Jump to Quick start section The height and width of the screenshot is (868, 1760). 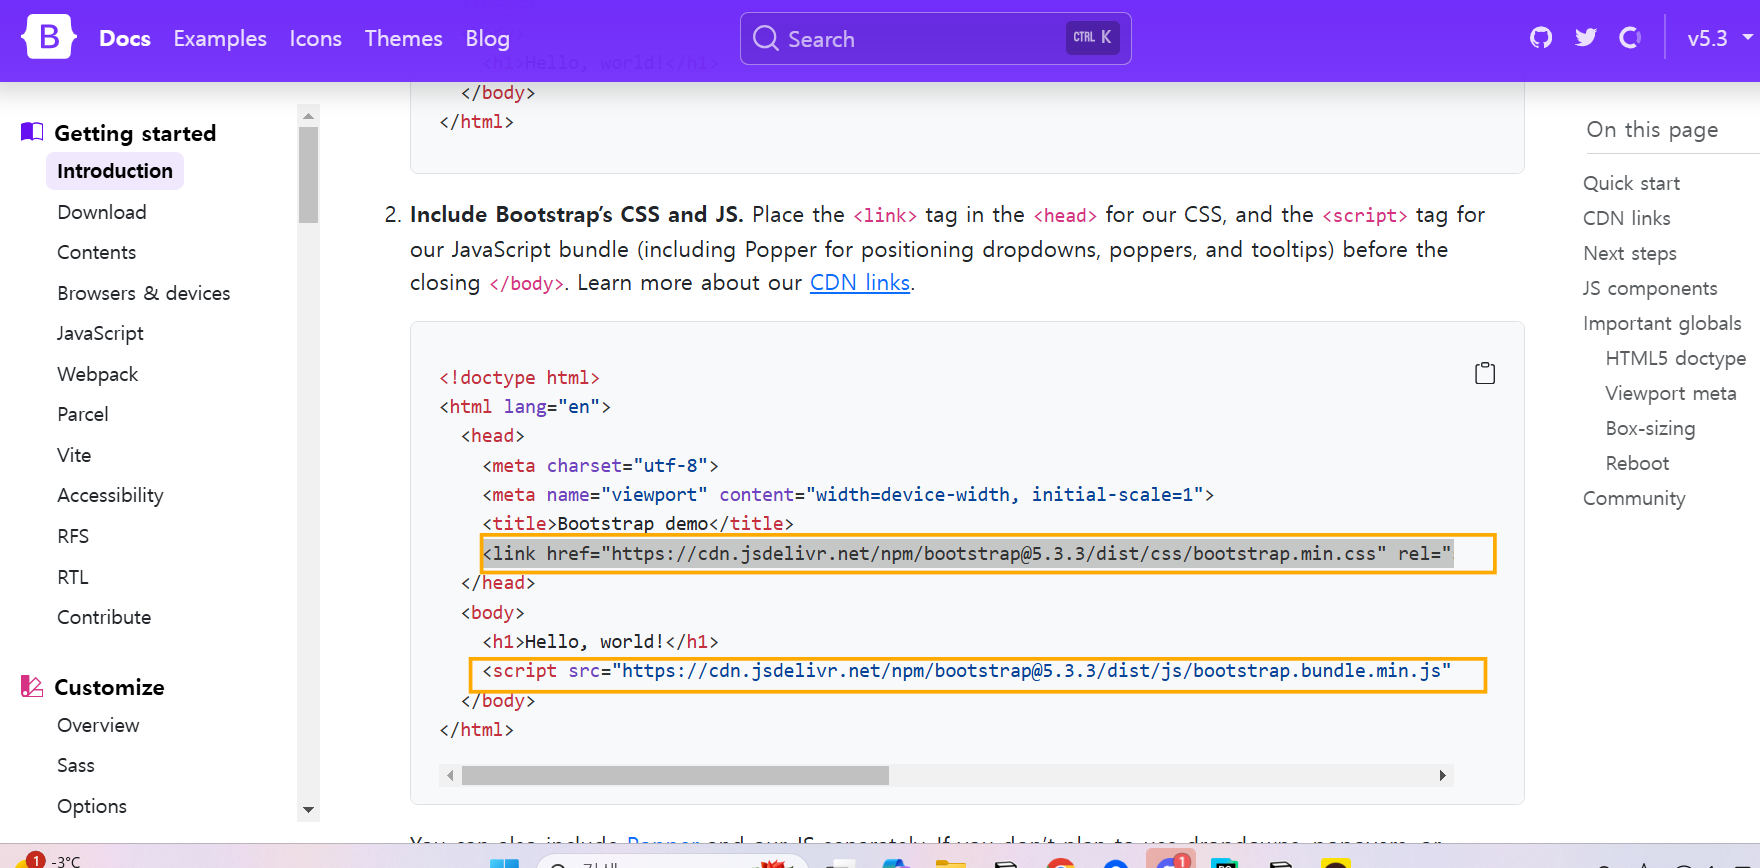tap(1631, 183)
